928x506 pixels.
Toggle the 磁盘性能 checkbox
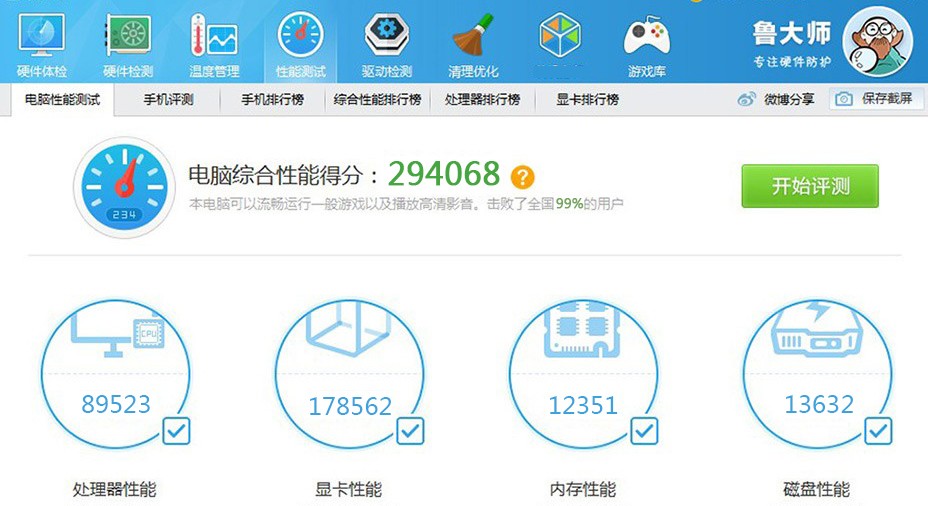(878, 431)
